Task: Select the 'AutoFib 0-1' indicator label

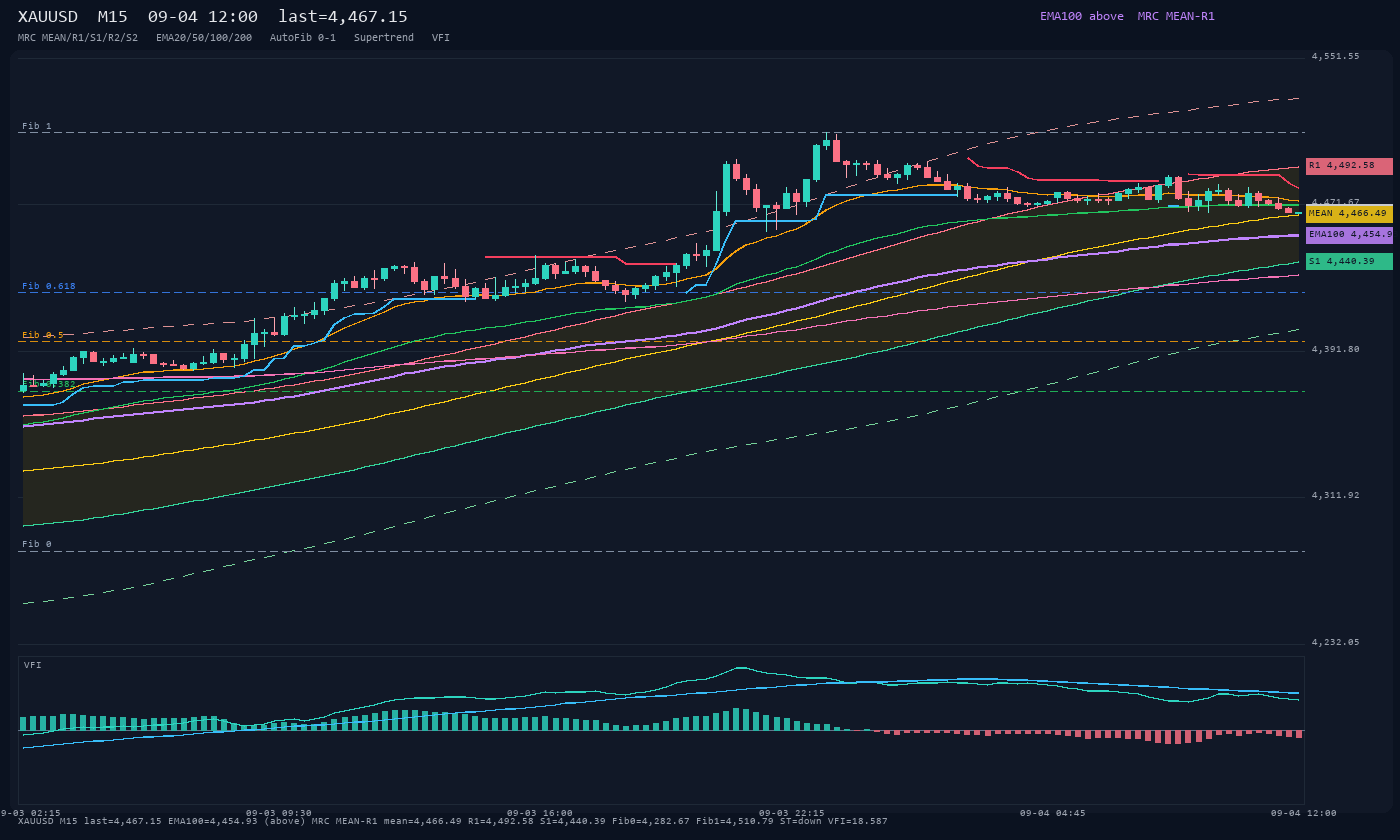Action: click(303, 38)
